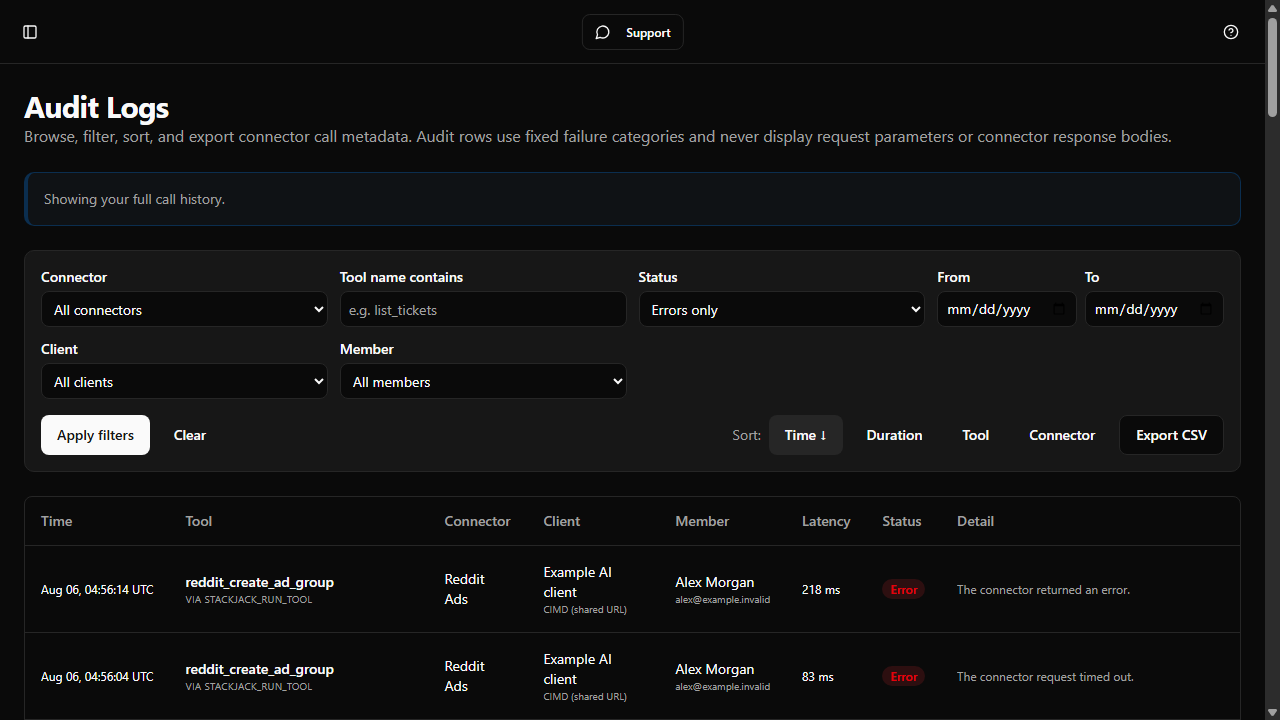Click the Latency column header
1280x720 pixels.
point(826,521)
